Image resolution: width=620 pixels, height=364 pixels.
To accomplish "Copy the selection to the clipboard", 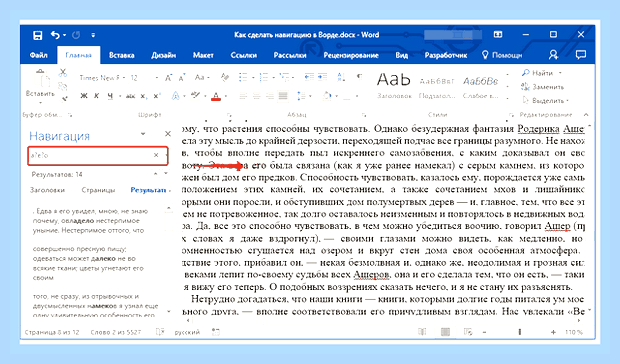I will [x=62, y=86].
